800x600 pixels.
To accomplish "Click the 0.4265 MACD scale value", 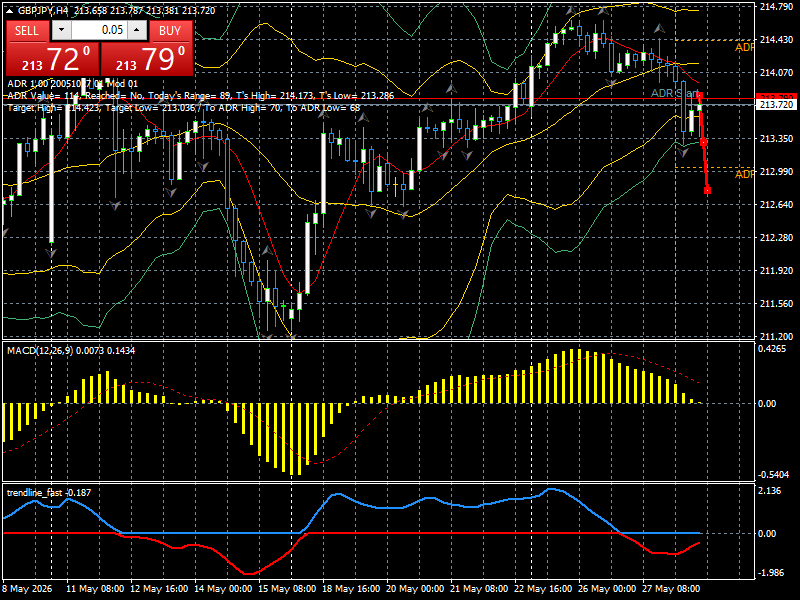I will pos(771,349).
